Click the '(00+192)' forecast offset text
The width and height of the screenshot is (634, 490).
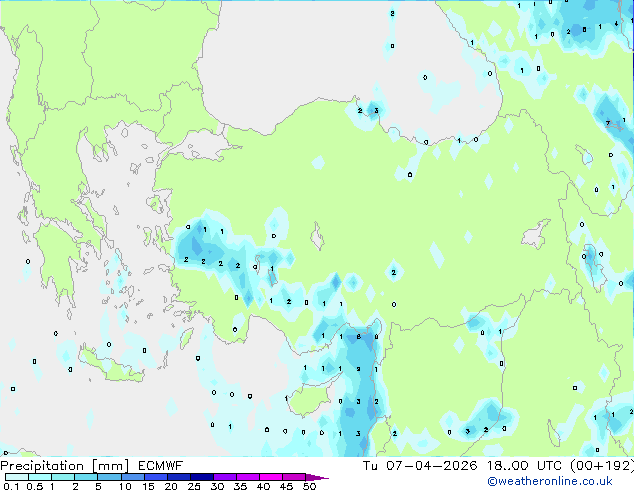(602, 466)
